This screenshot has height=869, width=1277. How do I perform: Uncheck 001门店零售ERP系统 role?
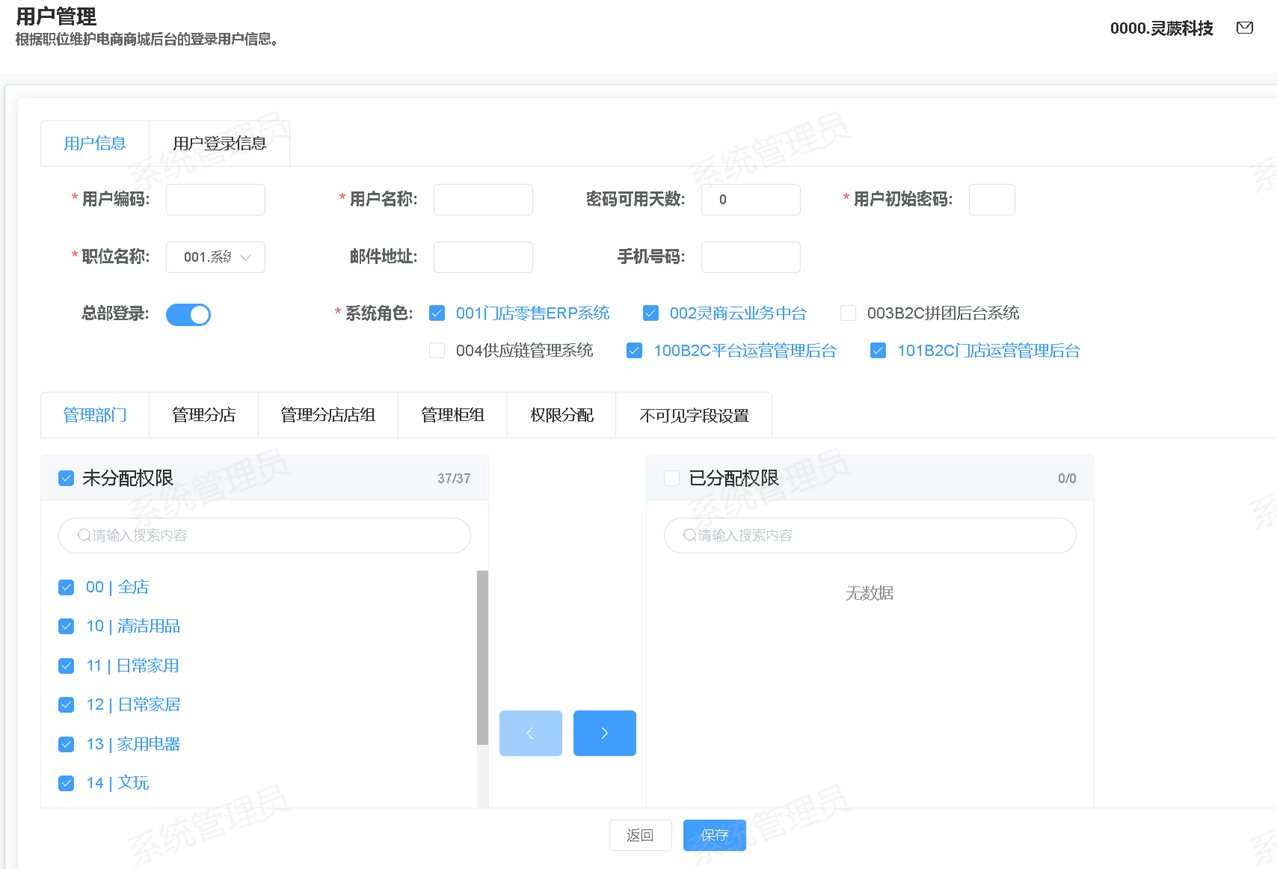(437, 313)
